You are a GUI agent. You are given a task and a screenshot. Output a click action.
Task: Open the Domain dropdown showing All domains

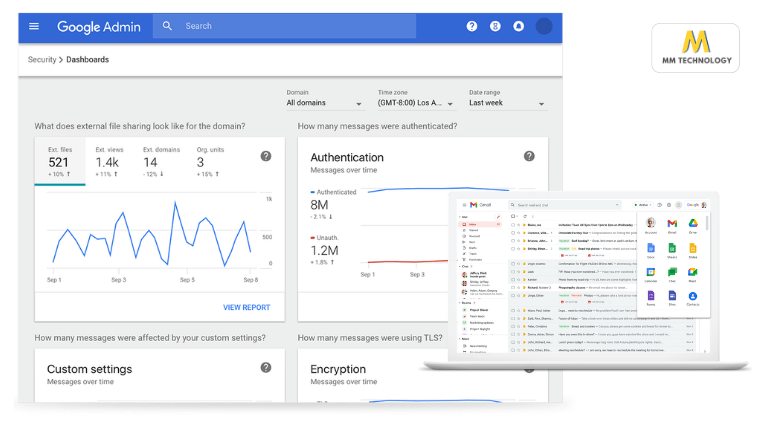click(324, 103)
